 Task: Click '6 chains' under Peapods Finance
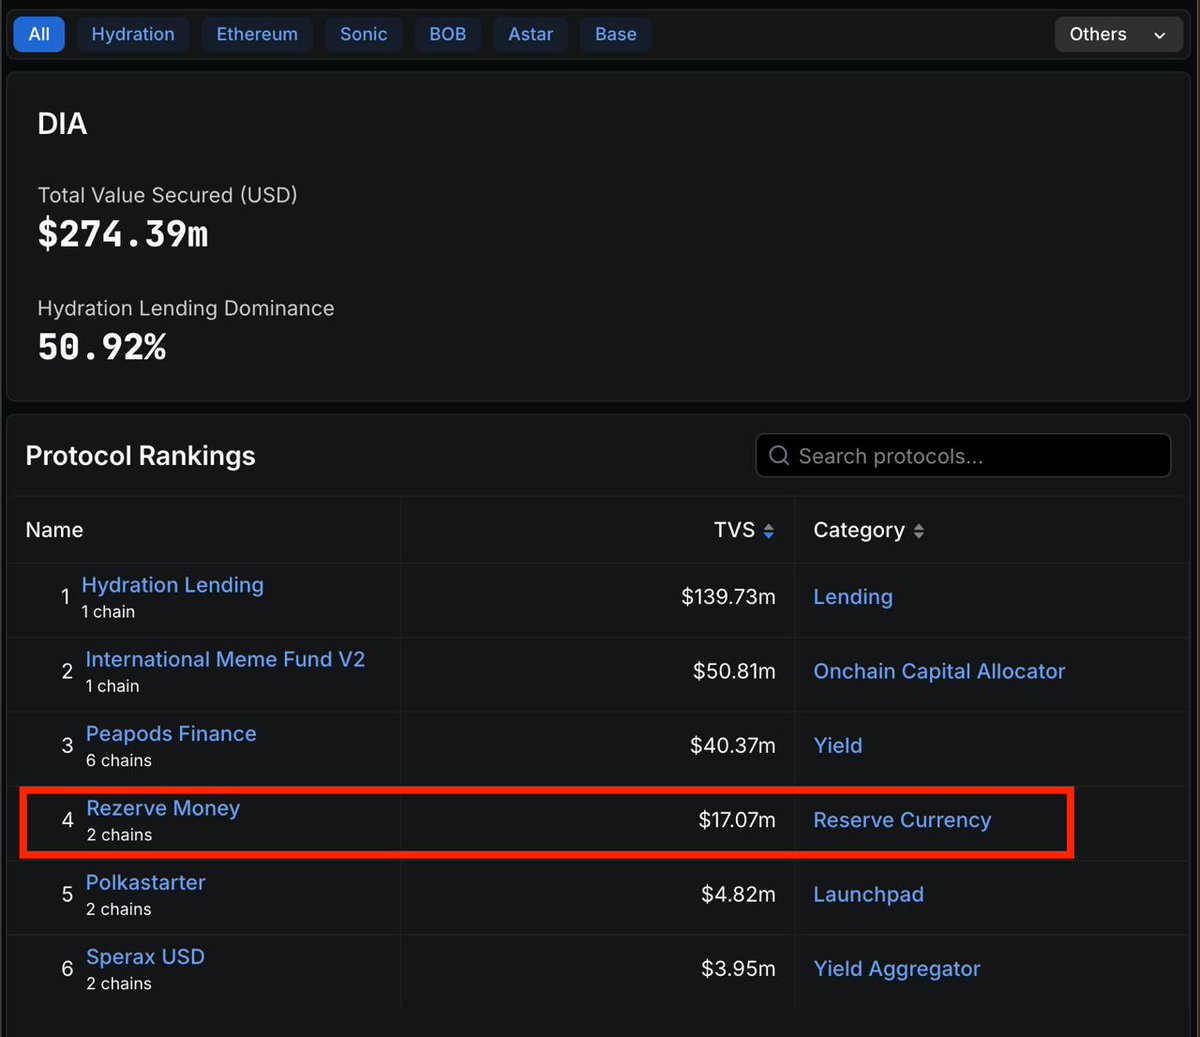[119, 761]
